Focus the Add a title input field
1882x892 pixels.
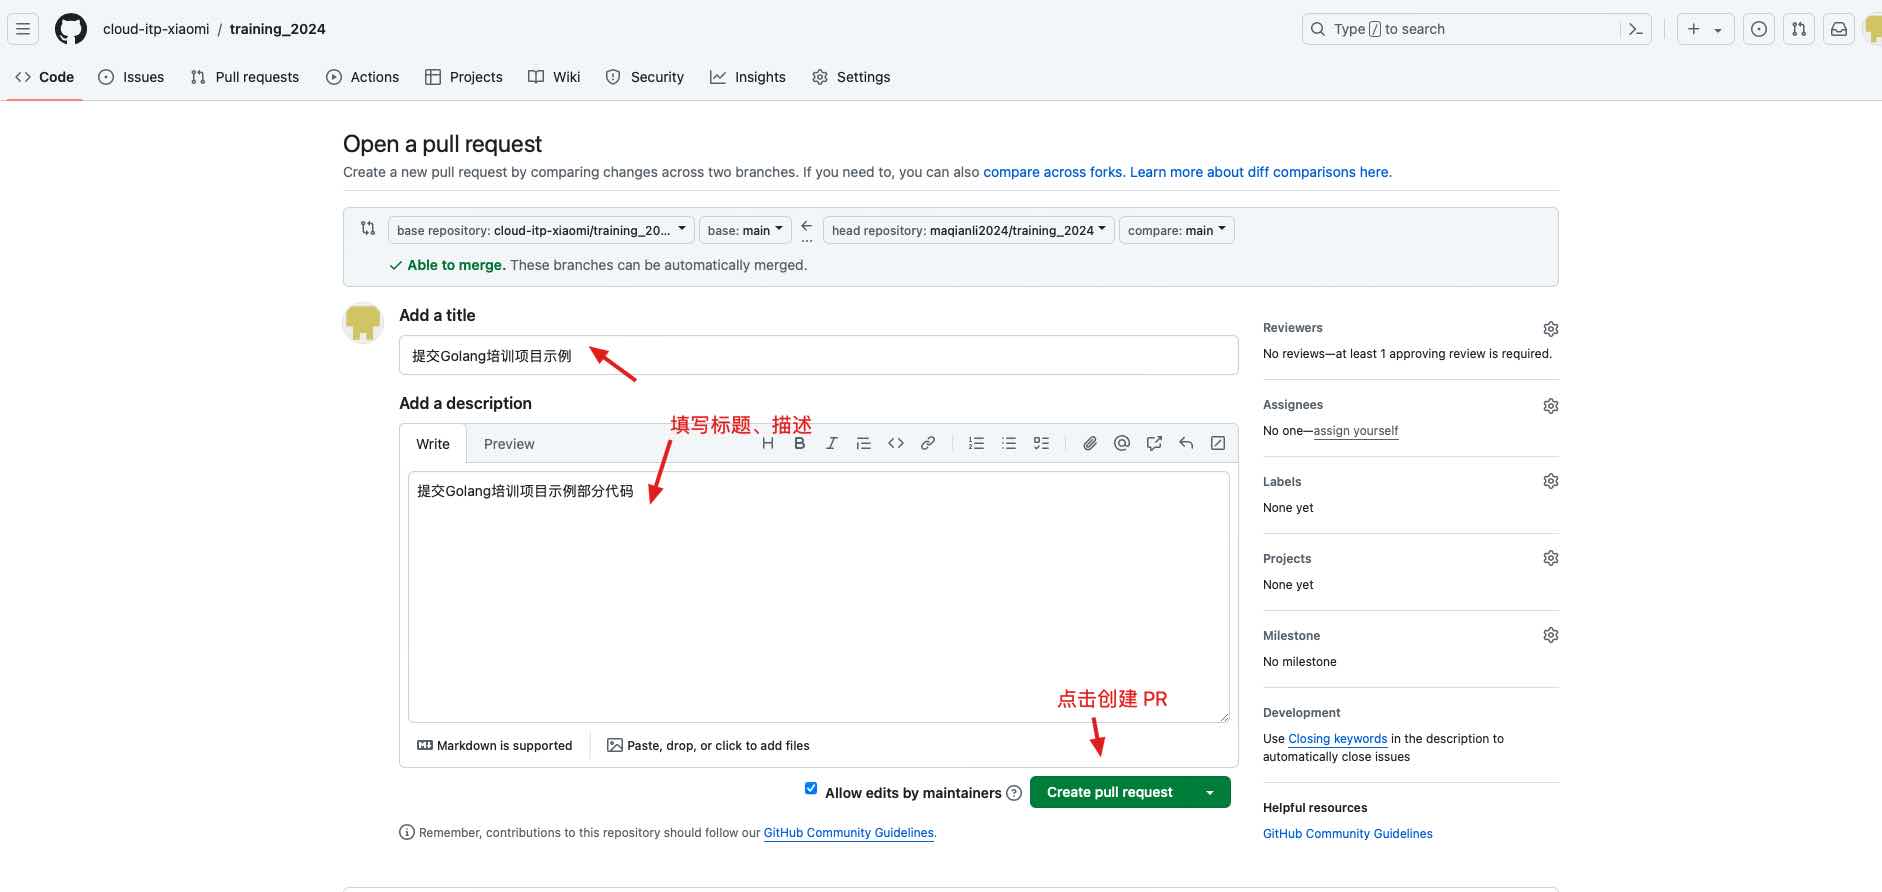pos(819,355)
